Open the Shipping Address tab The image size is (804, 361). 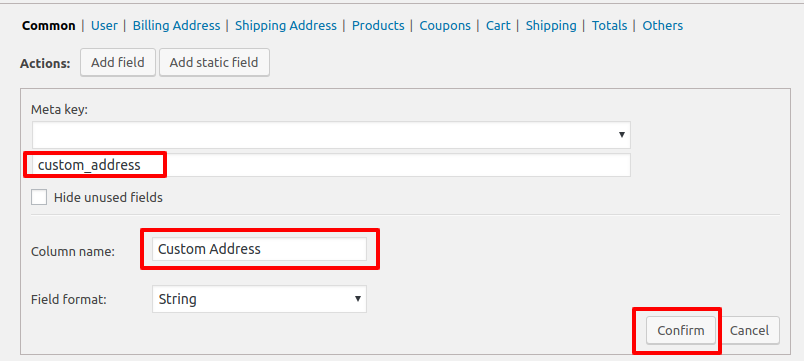pyautogui.click(x=286, y=26)
